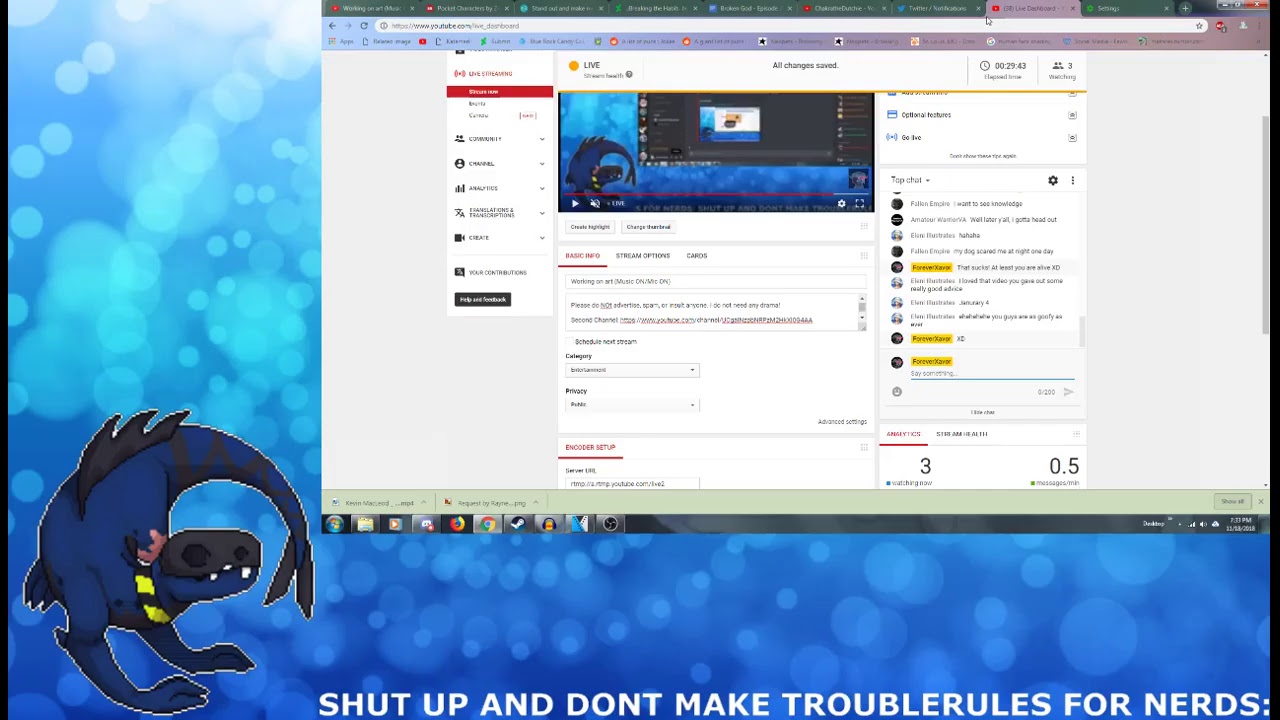Open the Second Channel URL link
The image size is (1280, 720).
click(716, 320)
